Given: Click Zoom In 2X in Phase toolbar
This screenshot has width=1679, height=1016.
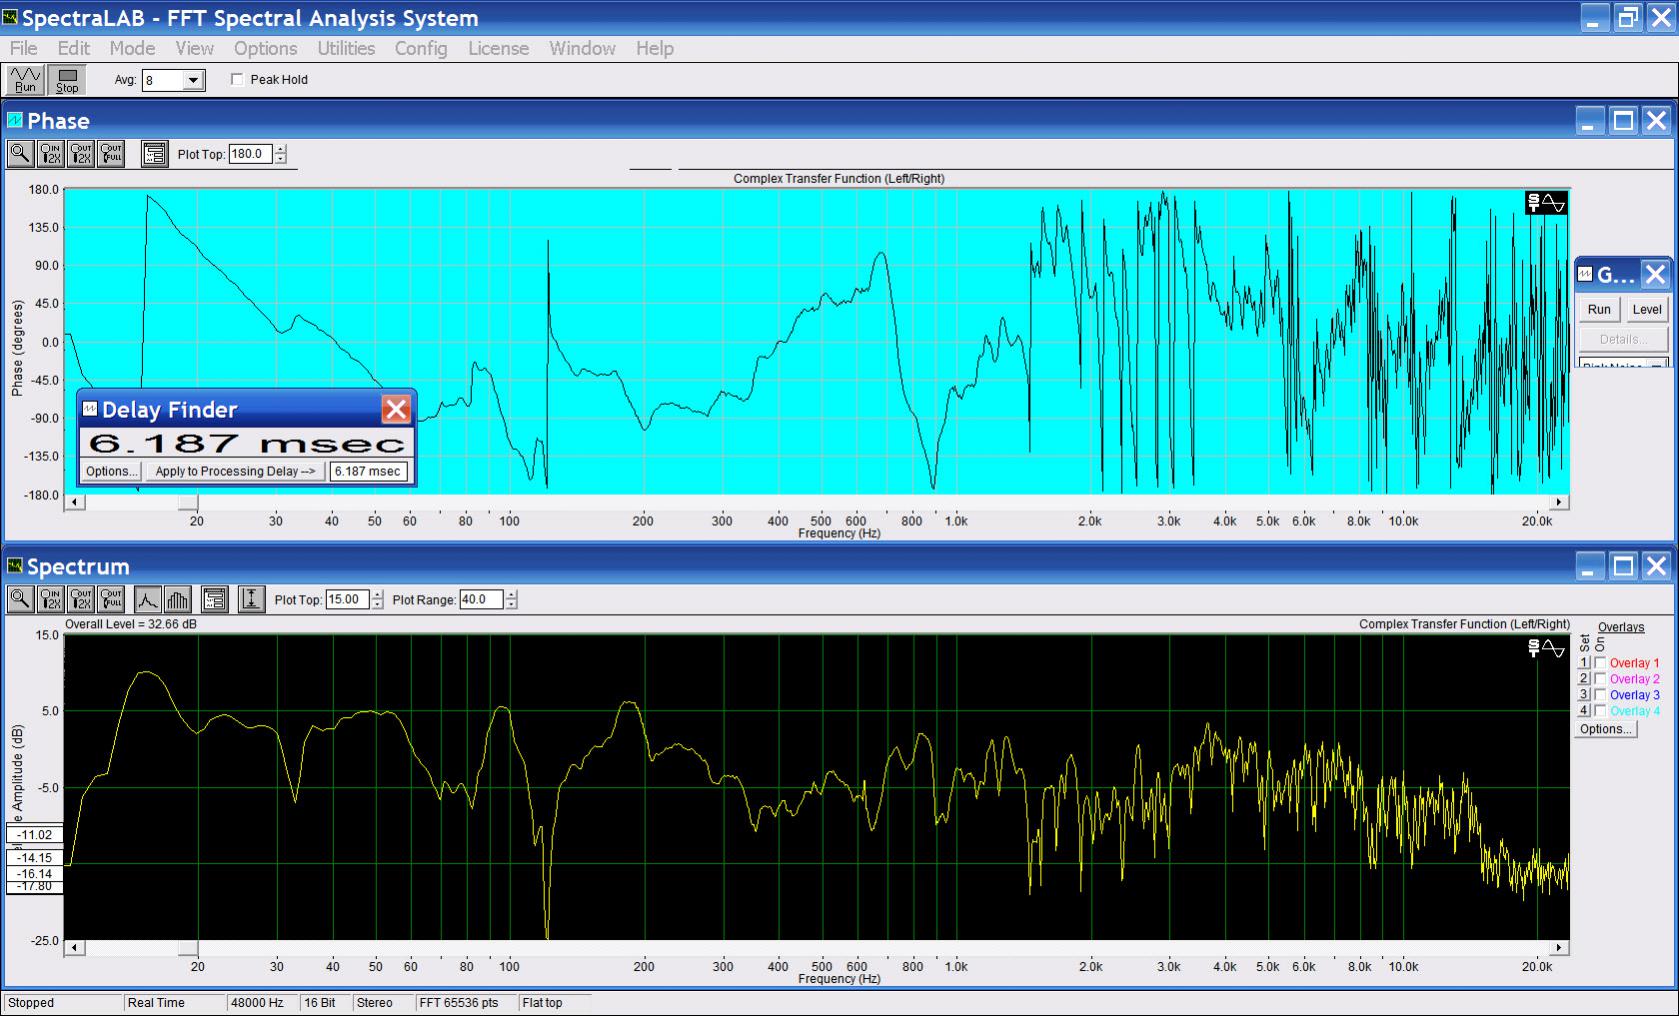Looking at the screenshot, I should [50, 154].
